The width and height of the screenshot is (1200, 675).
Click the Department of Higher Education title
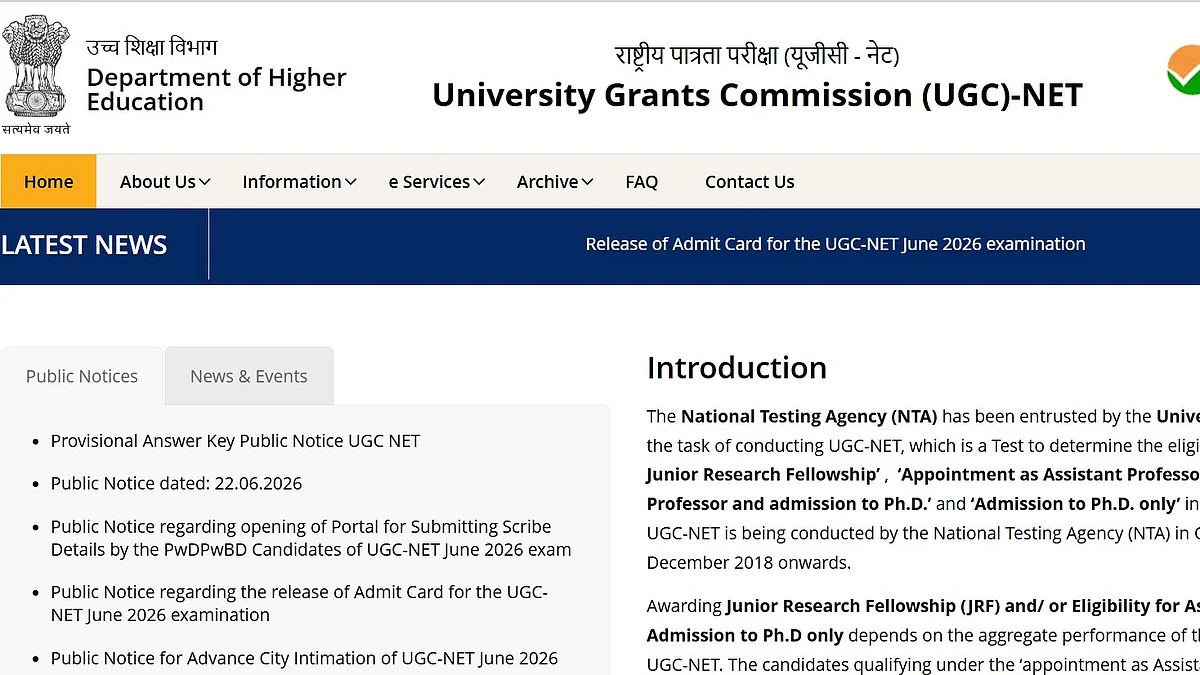tap(216, 89)
